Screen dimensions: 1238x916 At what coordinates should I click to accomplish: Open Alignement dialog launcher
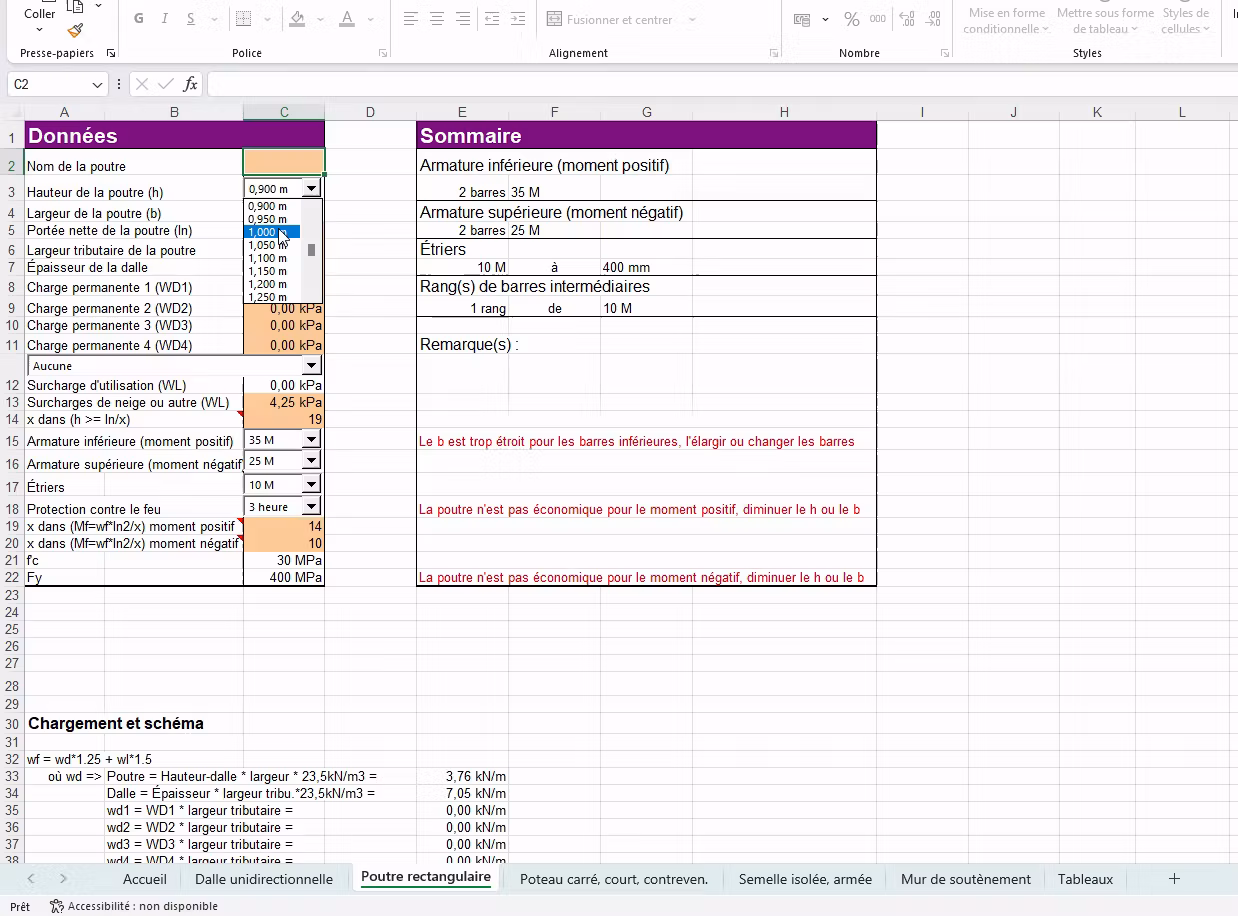coord(774,53)
